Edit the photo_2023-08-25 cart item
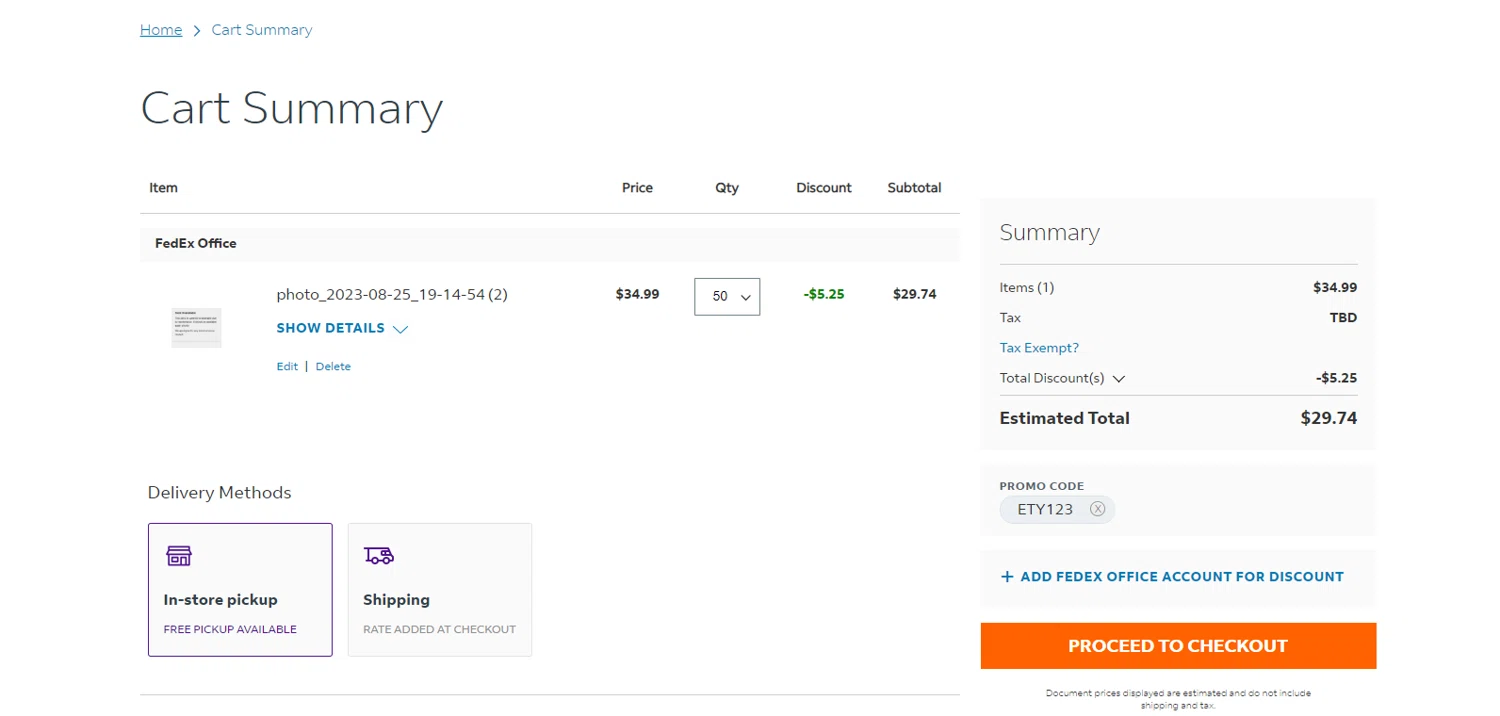1500x716 pixels. pos(287,367)
